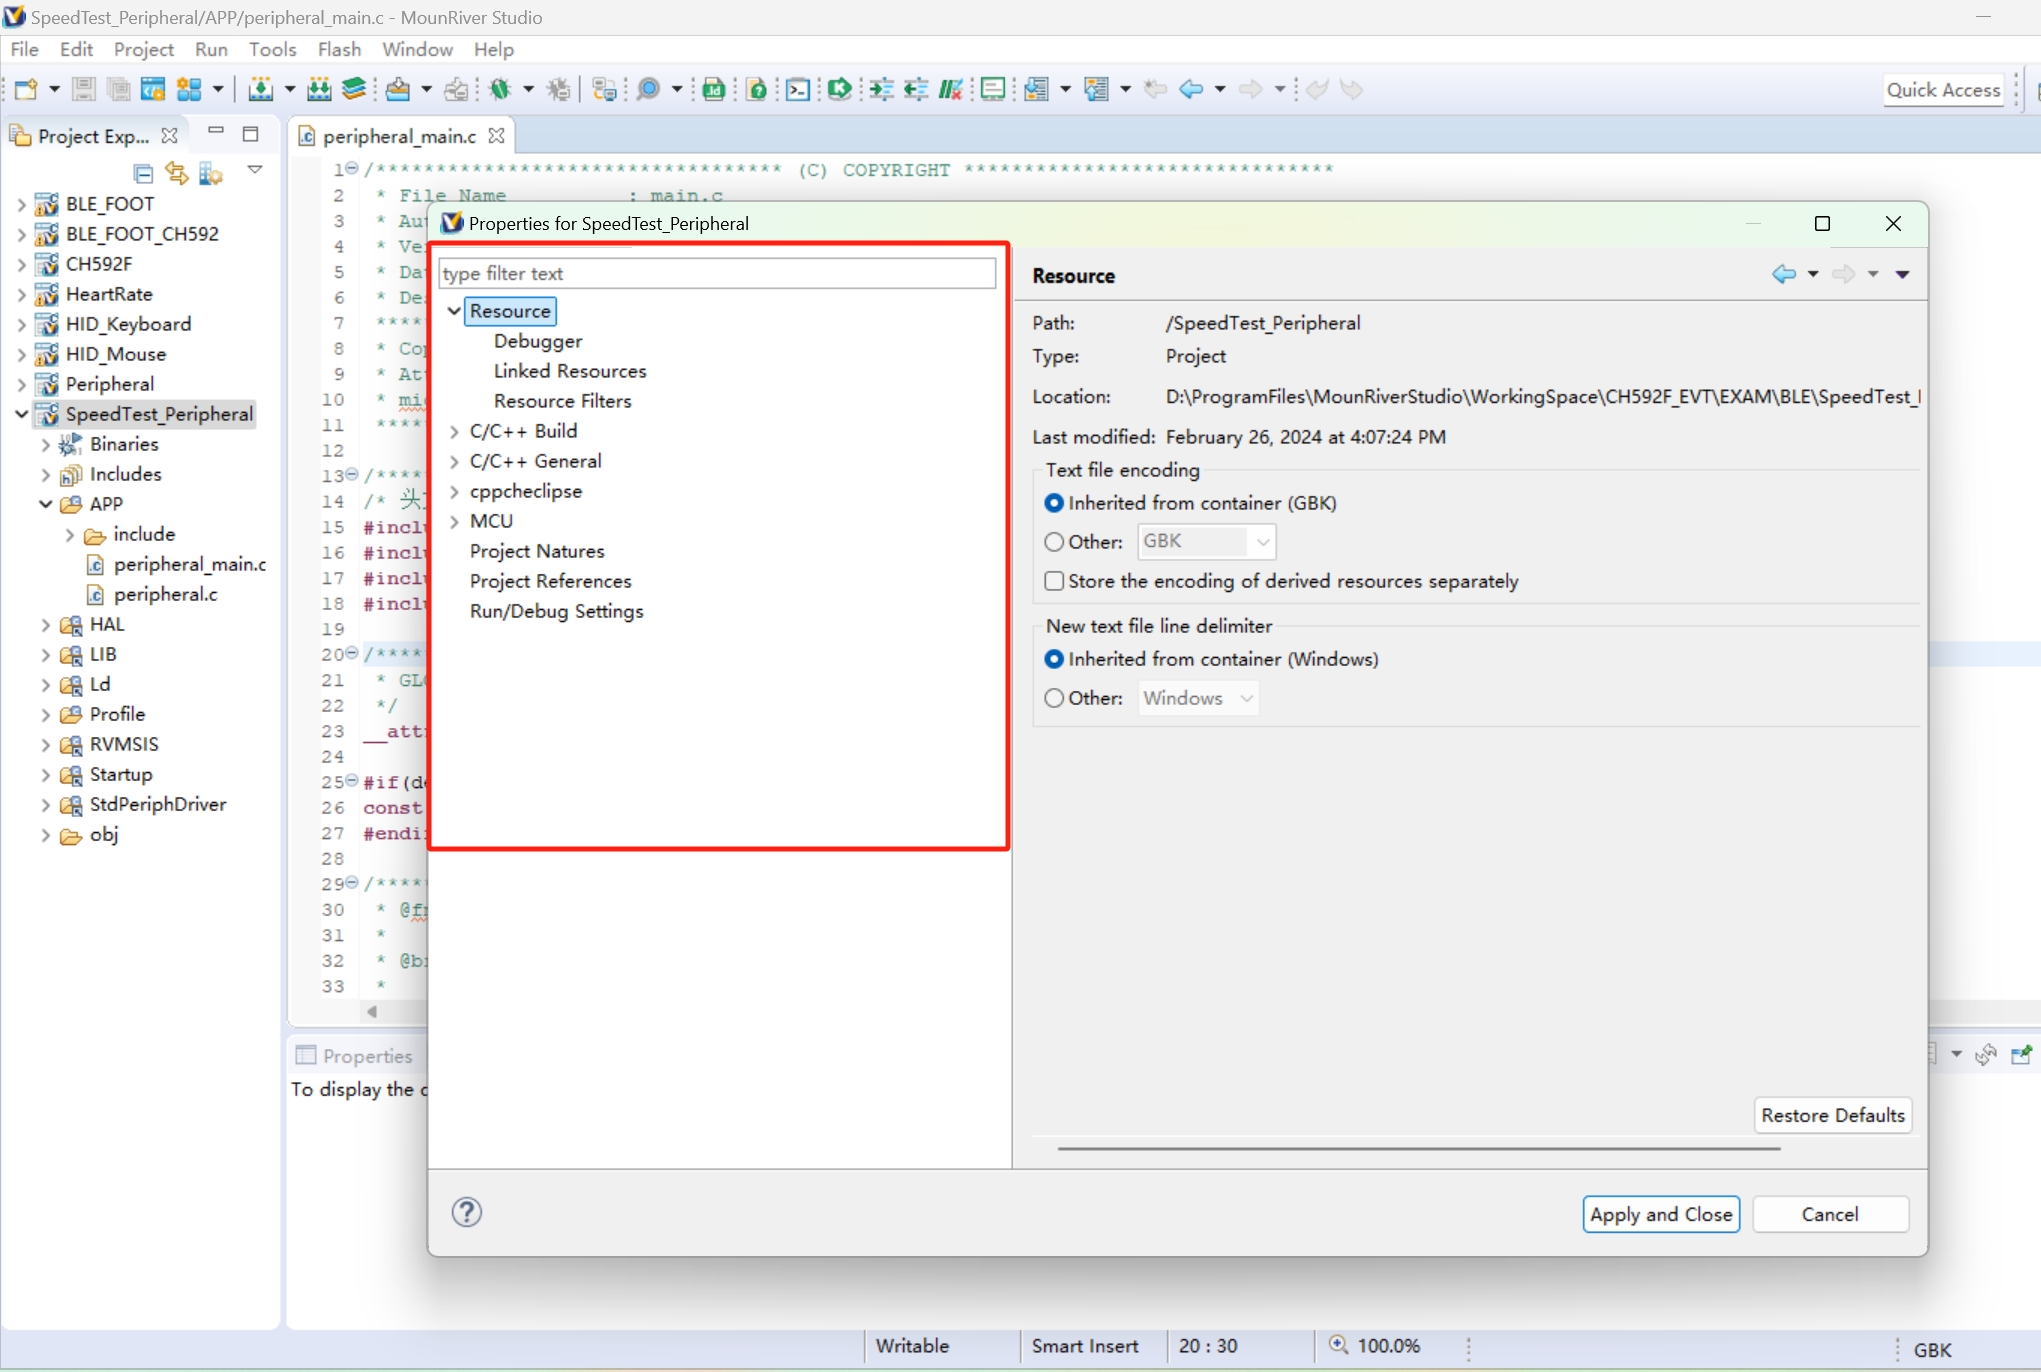
Task: Click the editor horizontal scrollbar left arrow
Action: 372,1011
